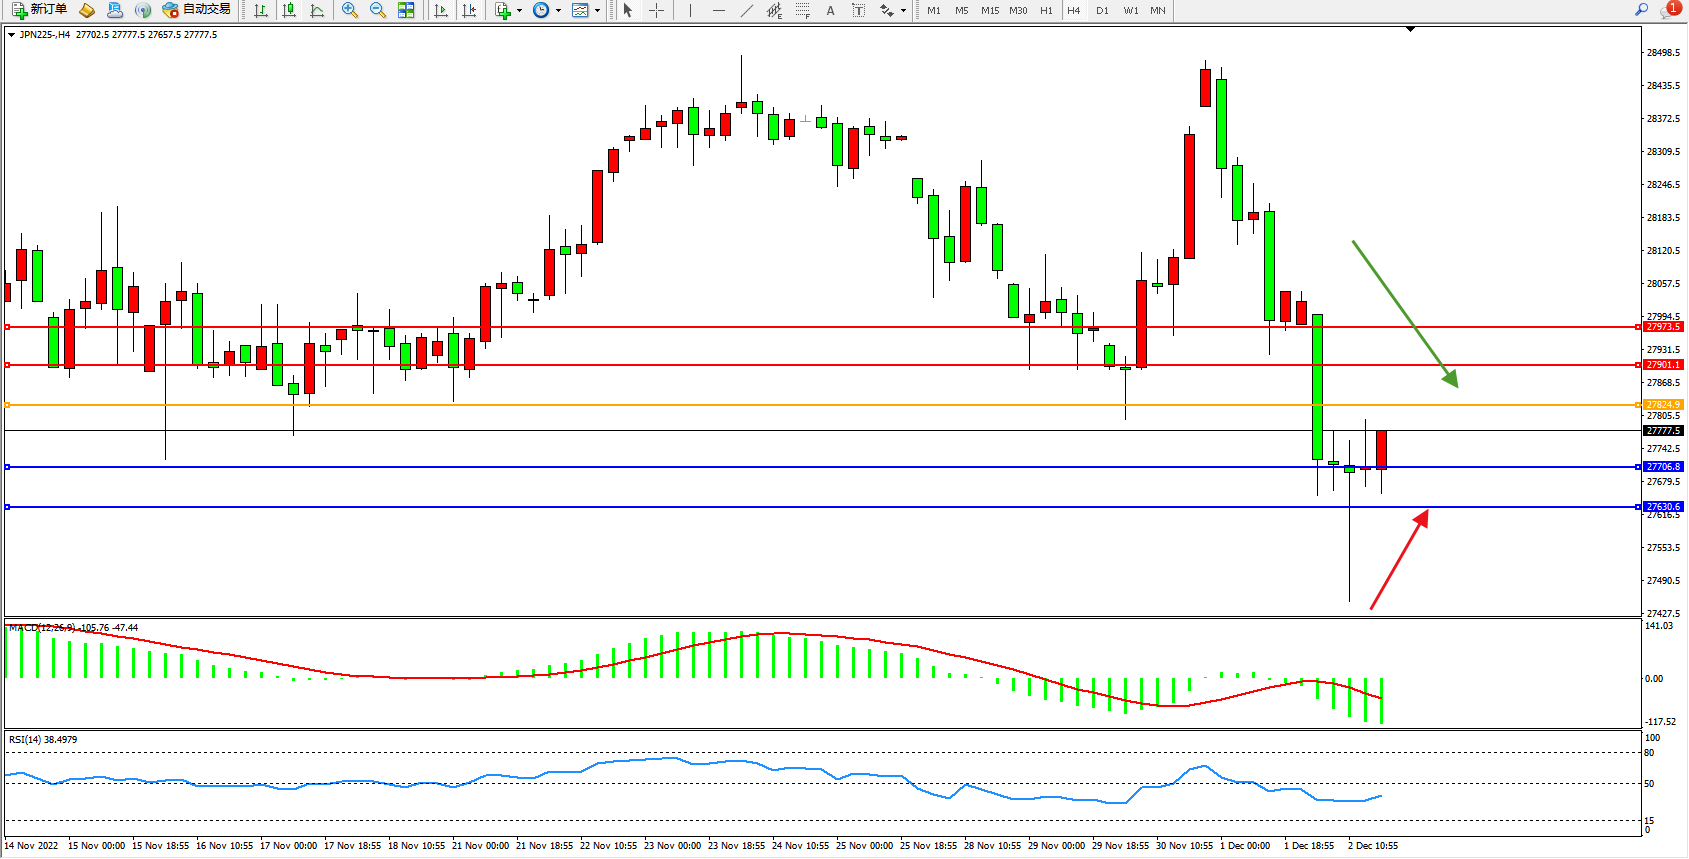Viewport: 1689px width, 859px height.
Task: Zoom out on the chart
Action: point(378,10)
